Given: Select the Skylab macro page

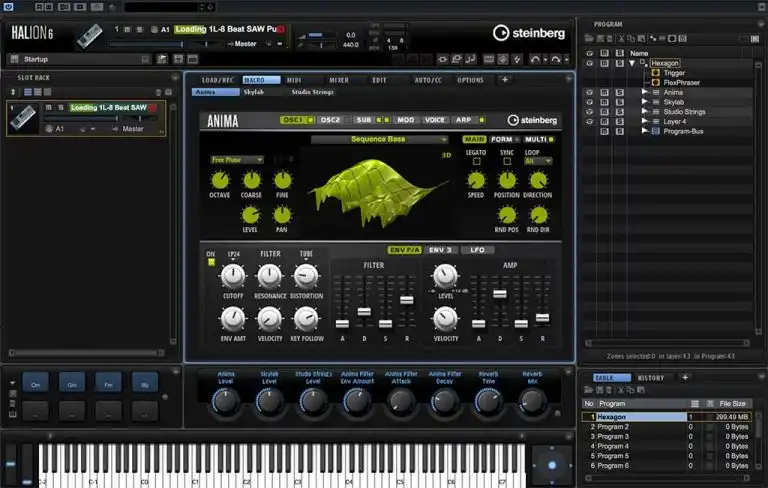Looking at the screenshot, I should [x=254, y=92].
